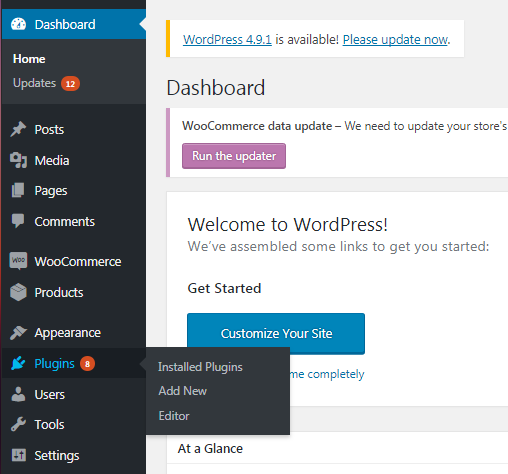Select Editor in the Plugins flyout

(x=174, y=416)
